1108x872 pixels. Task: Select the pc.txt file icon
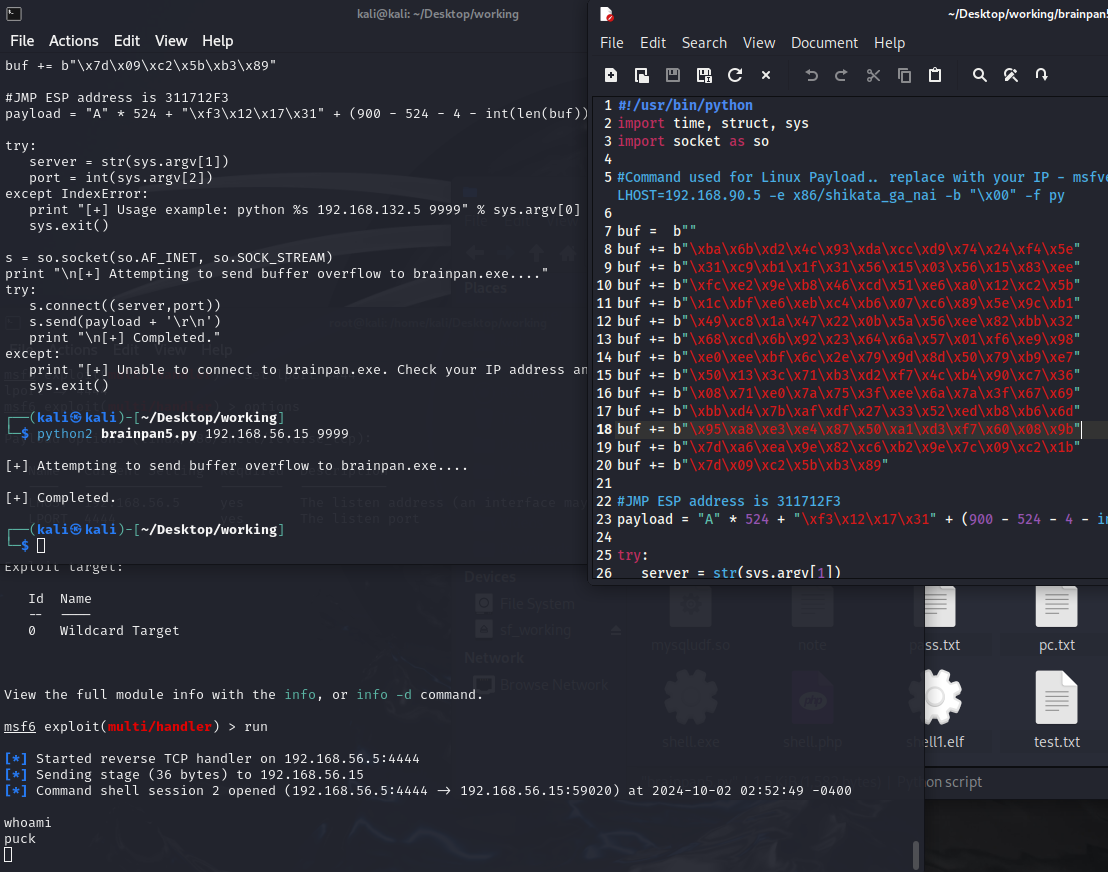(1056, 607)
